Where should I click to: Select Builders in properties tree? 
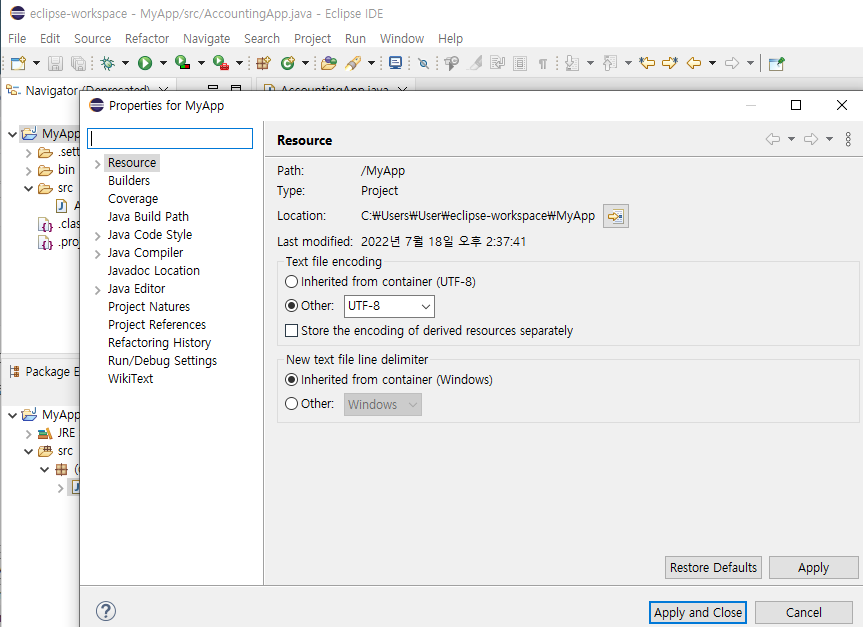click(x=129, y=181)
